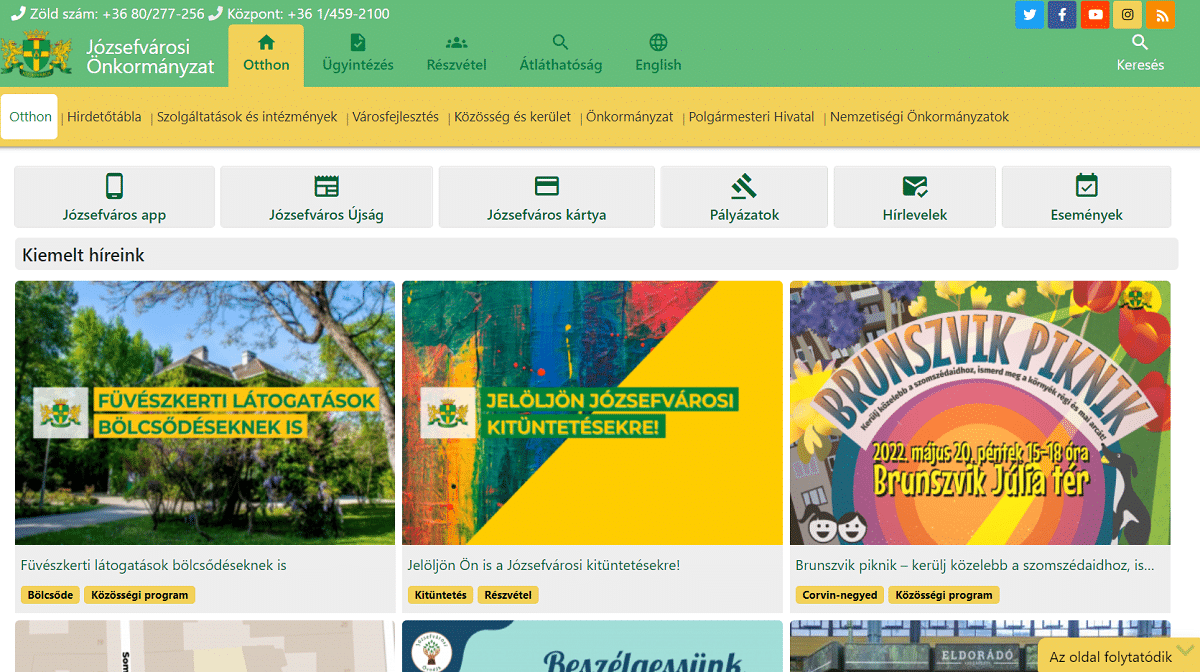The height and width of the screenshot is (672, 1200).
Task: Open the Beszélgessünk news image
Action: pyautogui.click(x=592, y=646)
